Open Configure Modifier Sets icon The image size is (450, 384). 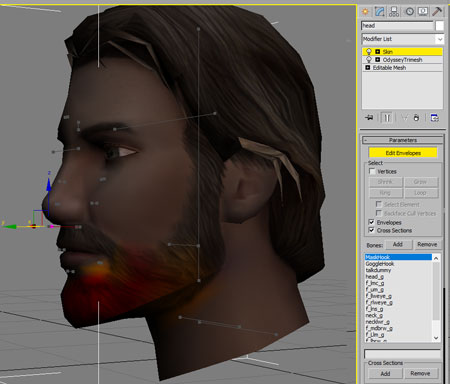point(434,118)
